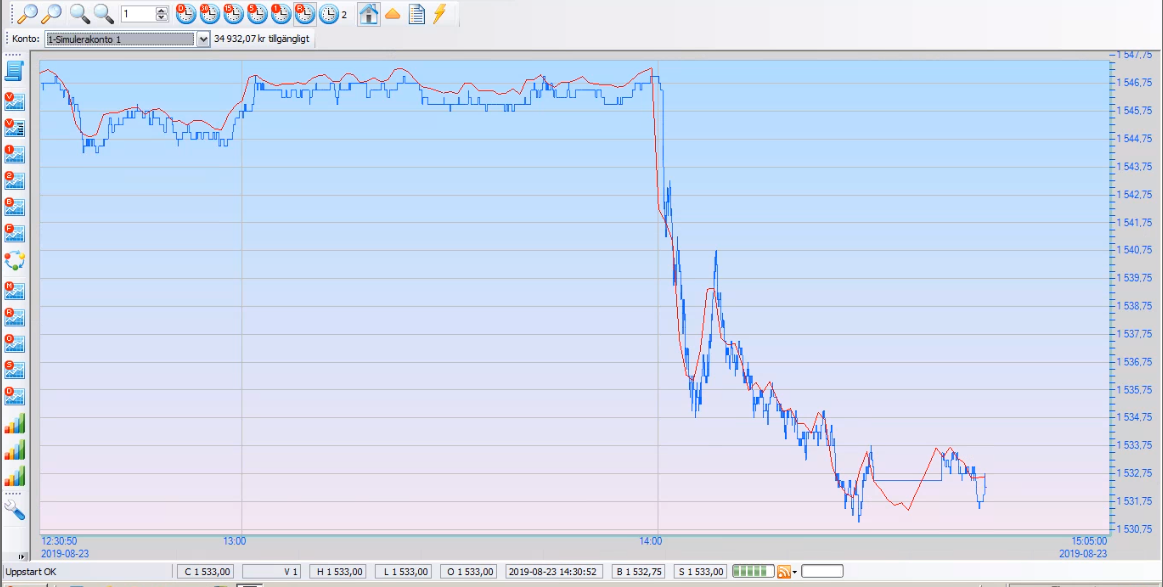
Task: Select the first red-badge clock timeframe button
Action: tap(185, 14)
